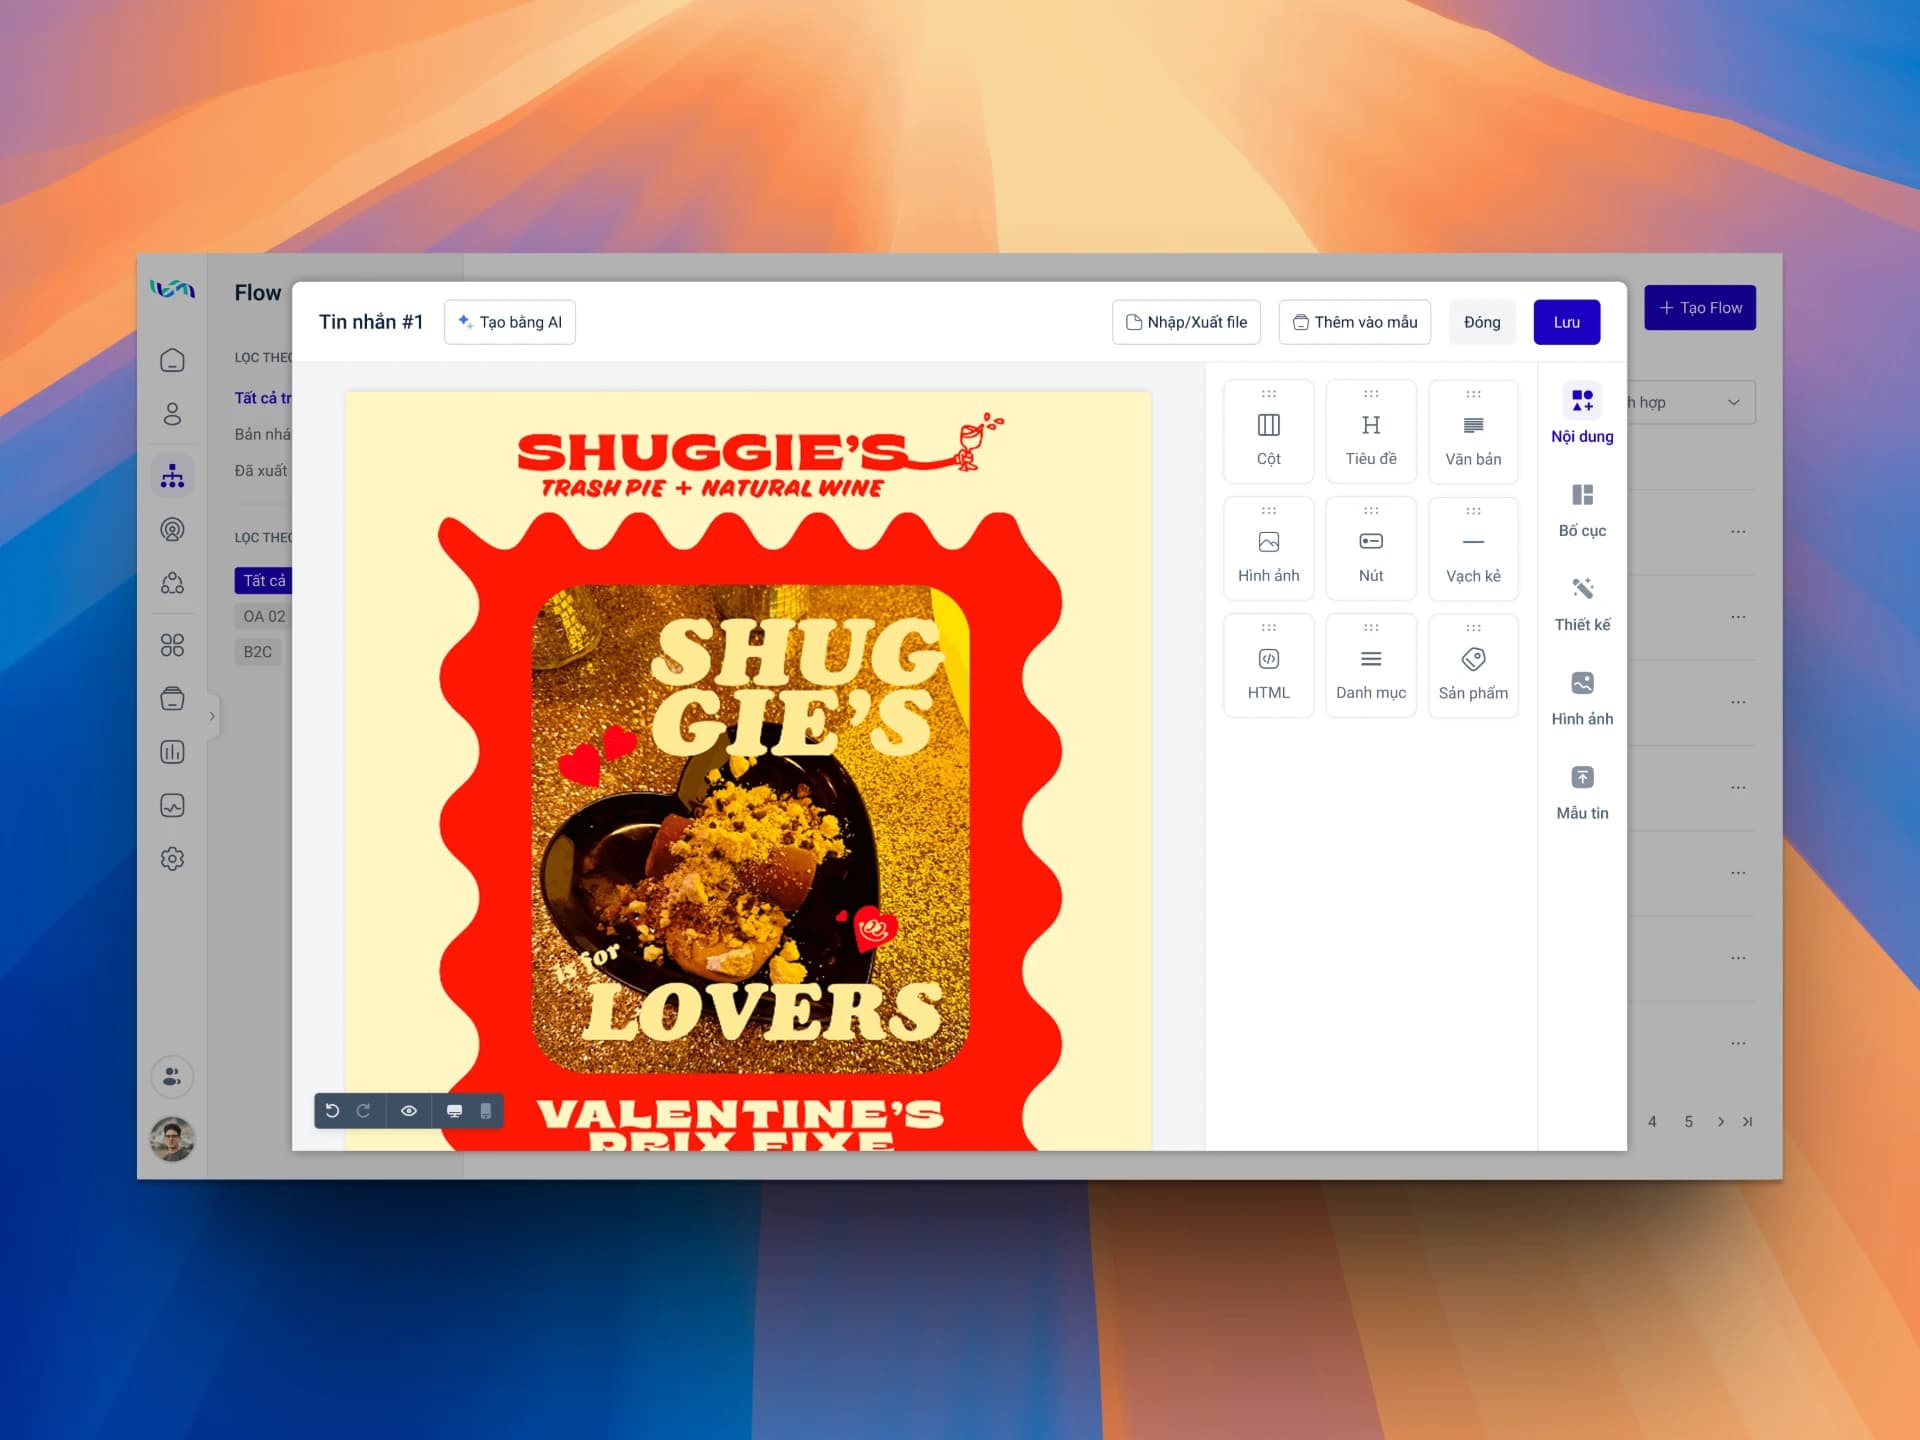
Task: Add a Danh mục menu block
Action: pos(1370,665)
